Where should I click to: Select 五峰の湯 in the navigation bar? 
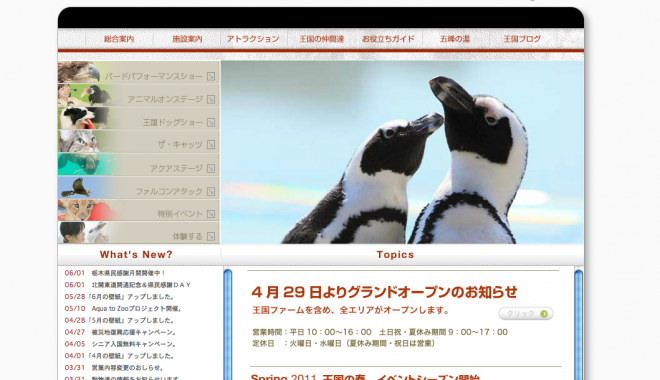coord(455,39)
